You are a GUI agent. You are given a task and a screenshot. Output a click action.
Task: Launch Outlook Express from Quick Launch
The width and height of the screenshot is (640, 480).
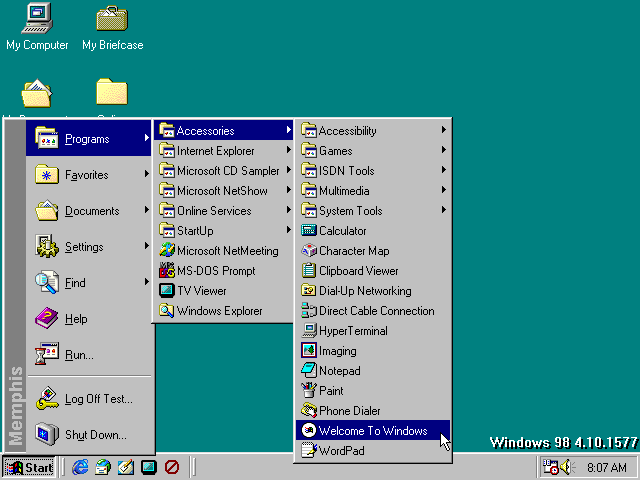103,467
